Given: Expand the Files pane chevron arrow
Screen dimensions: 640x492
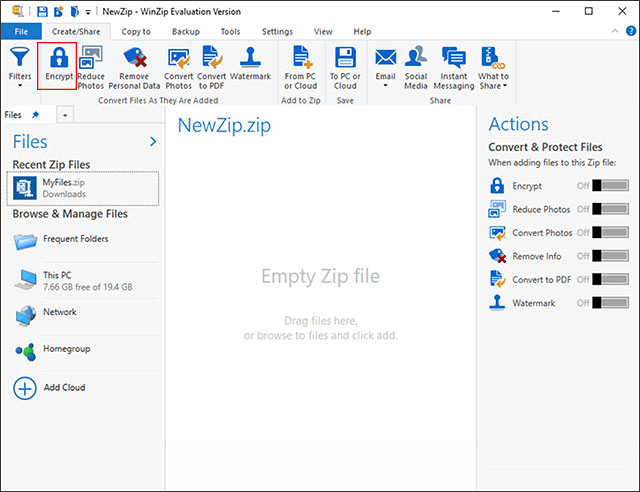Looking at the screenshot, I should (153, 142).
